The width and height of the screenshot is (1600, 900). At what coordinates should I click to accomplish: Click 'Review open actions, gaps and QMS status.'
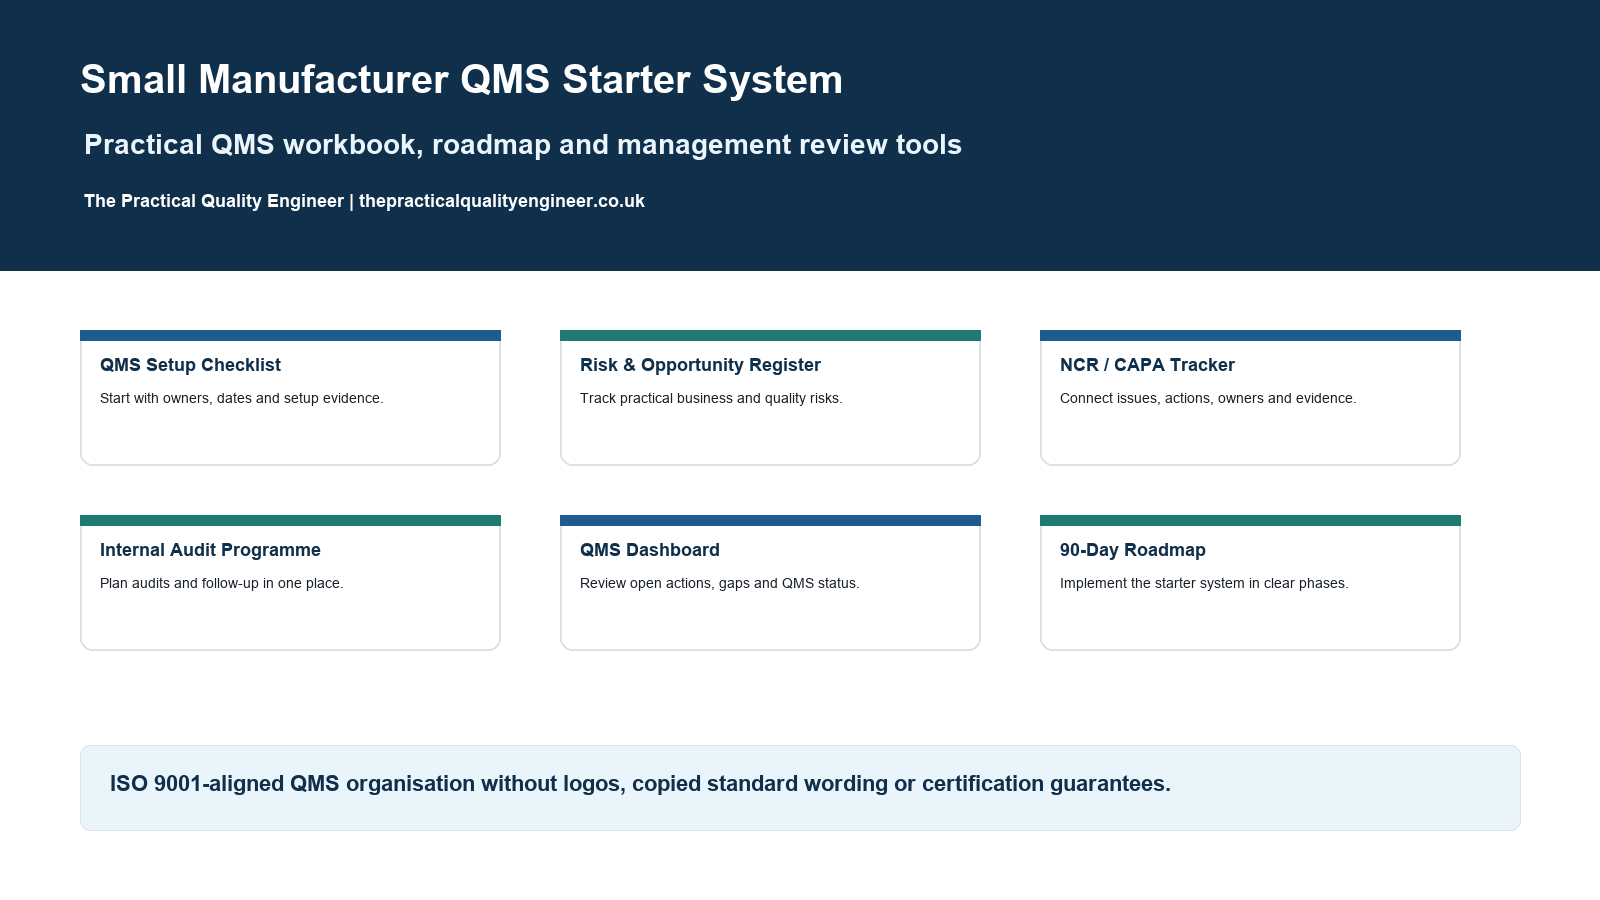pyautogui.click(x=720, y=583)
